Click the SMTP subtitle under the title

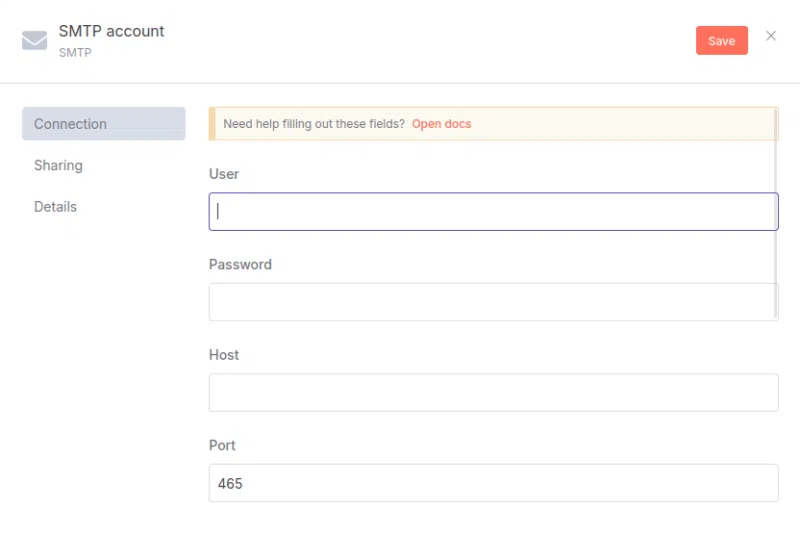[75, 52]
